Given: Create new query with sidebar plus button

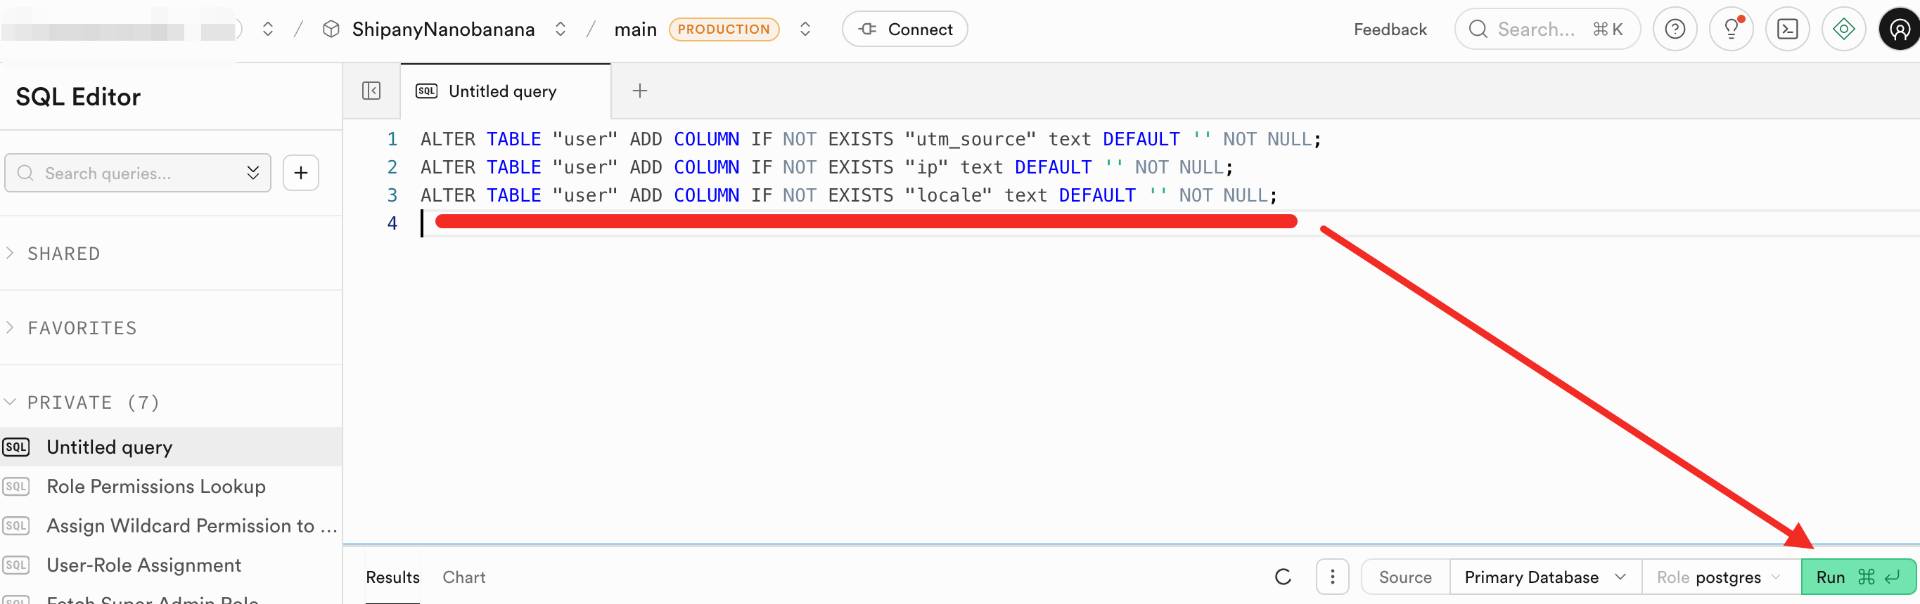Looking at the screenshot, I should point(301,173).
